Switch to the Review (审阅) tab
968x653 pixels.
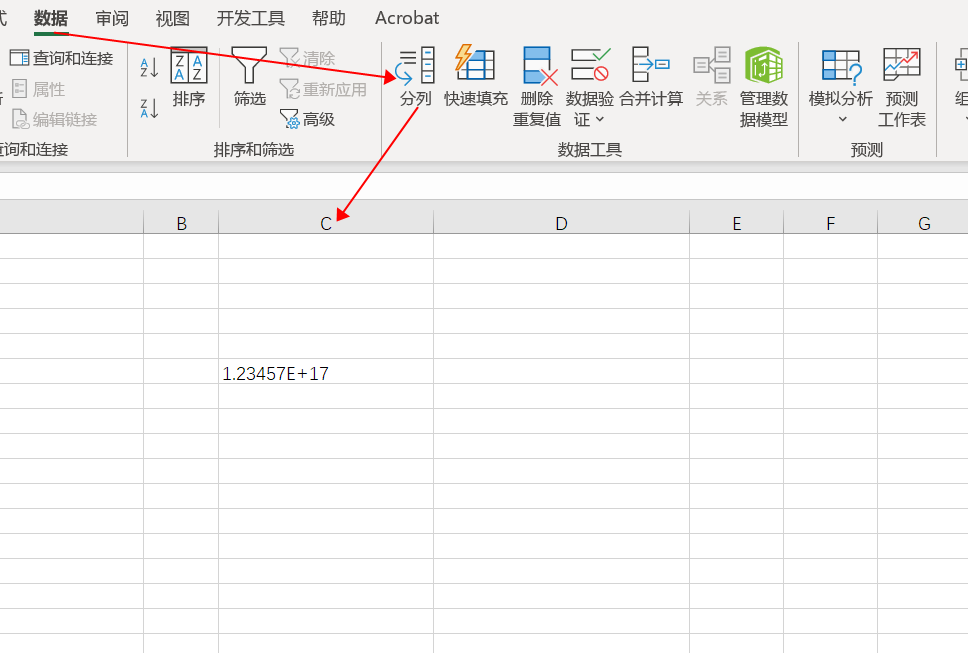[x=112, y=18]
